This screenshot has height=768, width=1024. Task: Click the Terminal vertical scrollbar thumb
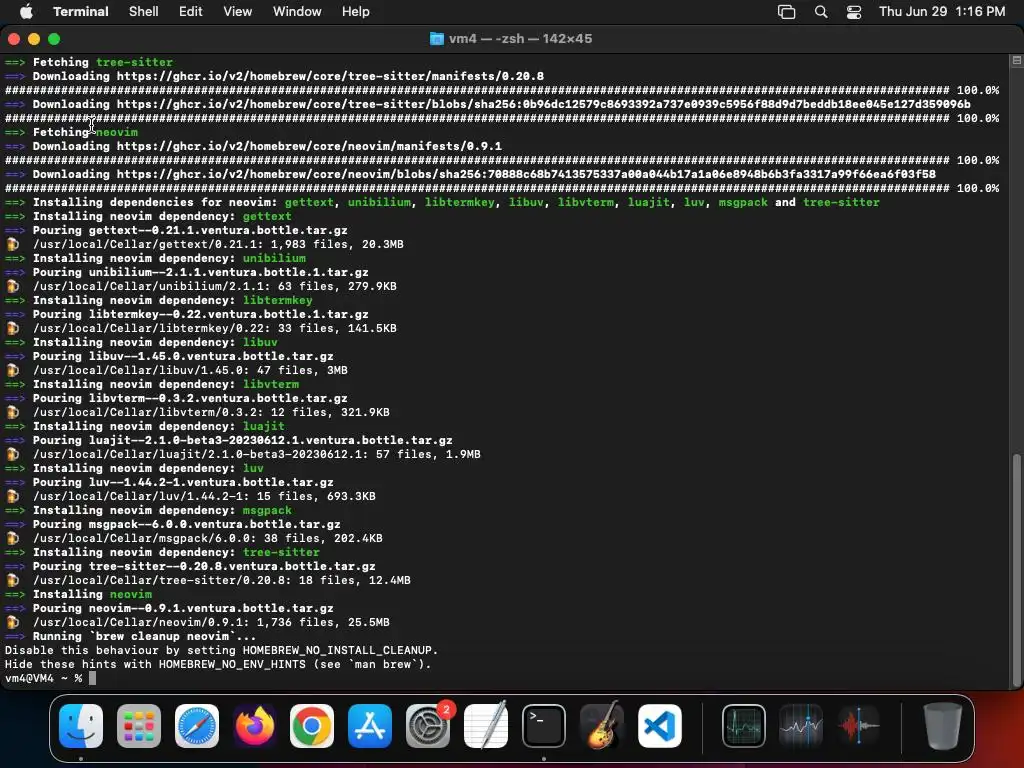coord(1016,570)
